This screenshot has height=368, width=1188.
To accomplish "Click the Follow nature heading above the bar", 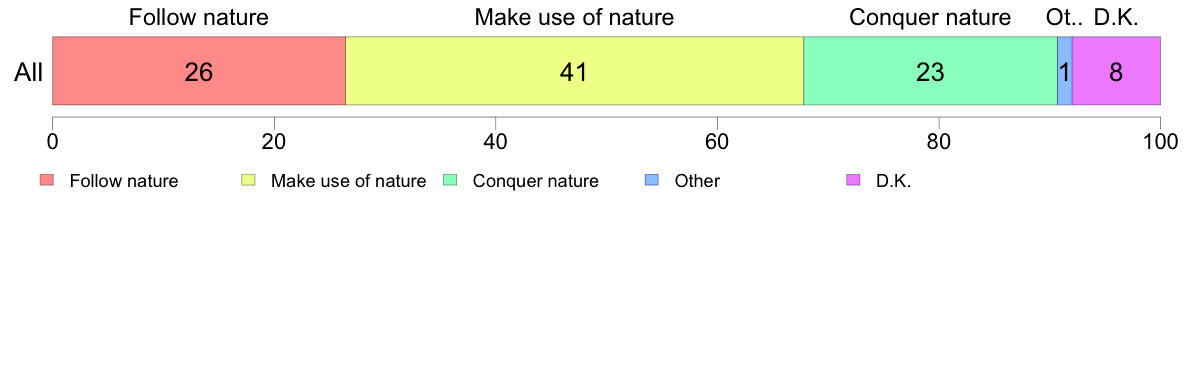I will tap(199, 17).
